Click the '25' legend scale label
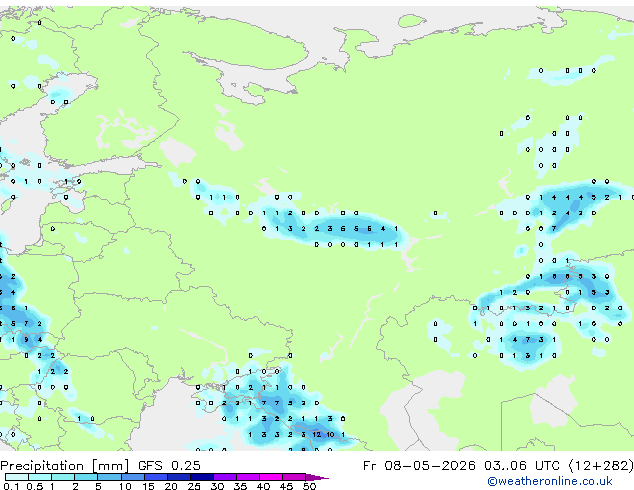Screen dimensions: 634x490 [x=194, y=486]
